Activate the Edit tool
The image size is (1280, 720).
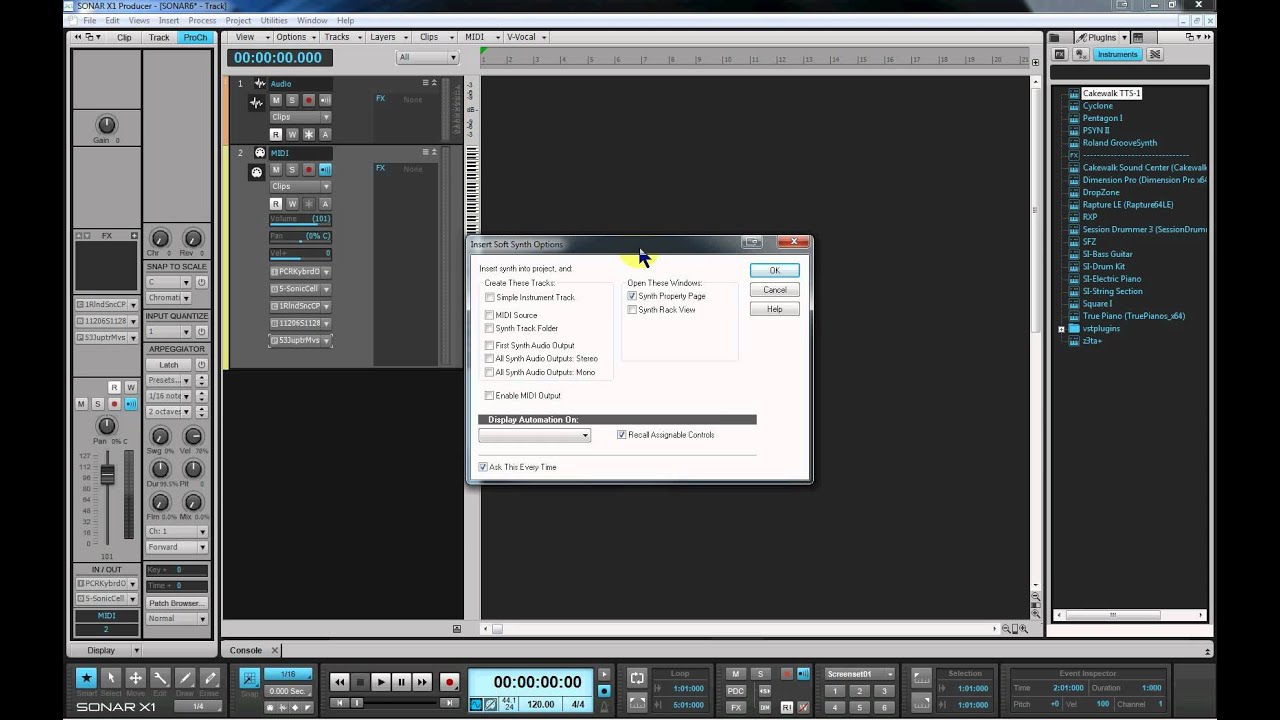click(160, 678)
